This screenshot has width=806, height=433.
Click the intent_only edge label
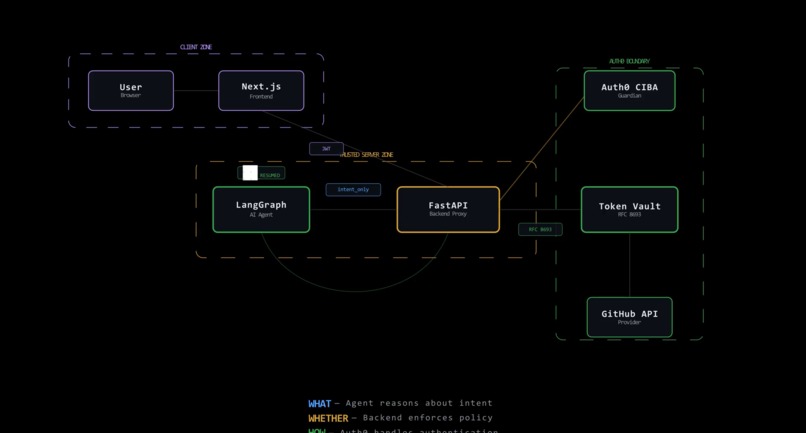click(353, 190)
